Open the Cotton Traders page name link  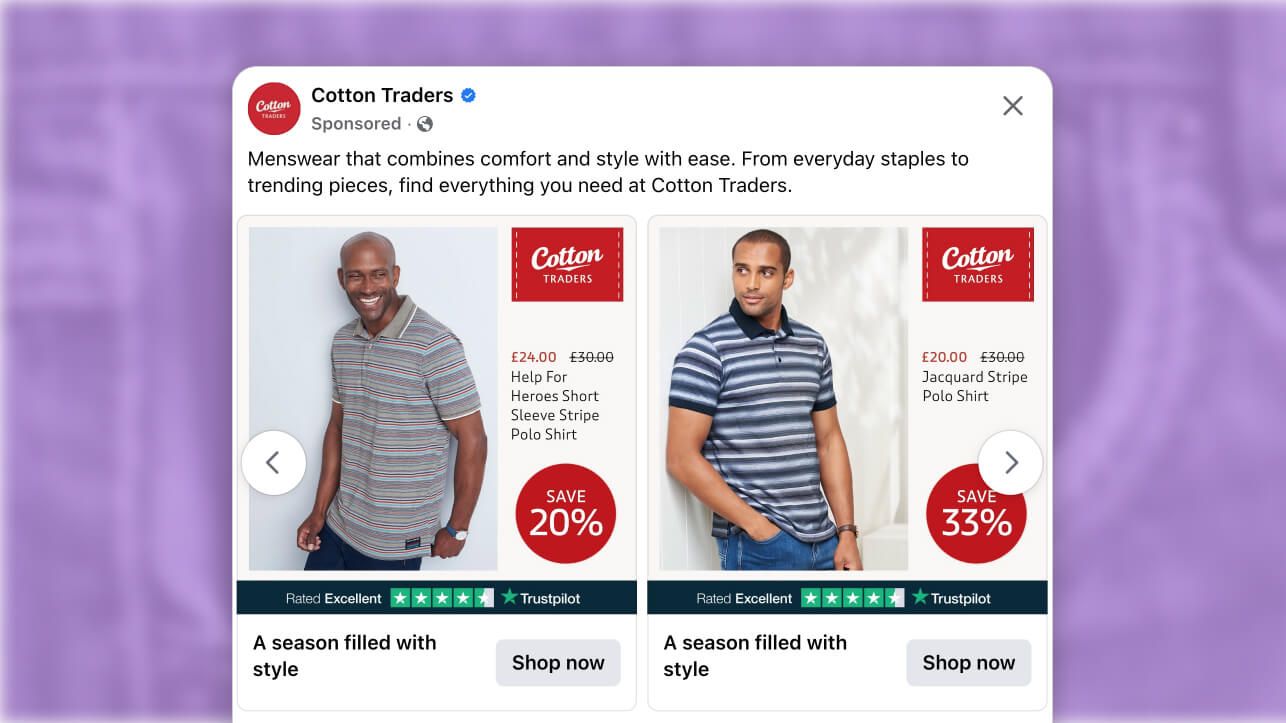click(382, 96)
